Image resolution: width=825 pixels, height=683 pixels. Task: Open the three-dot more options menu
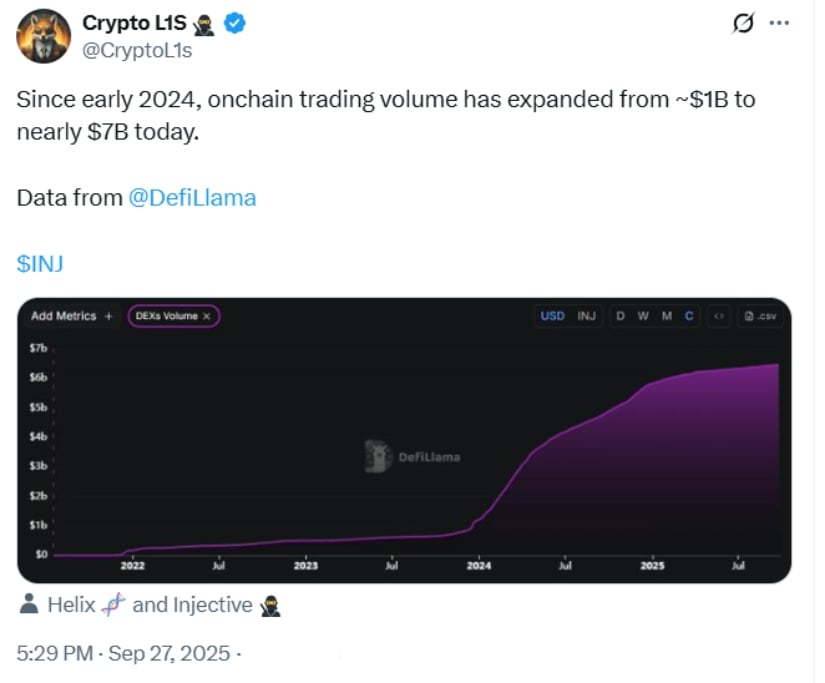pos(778,24)
